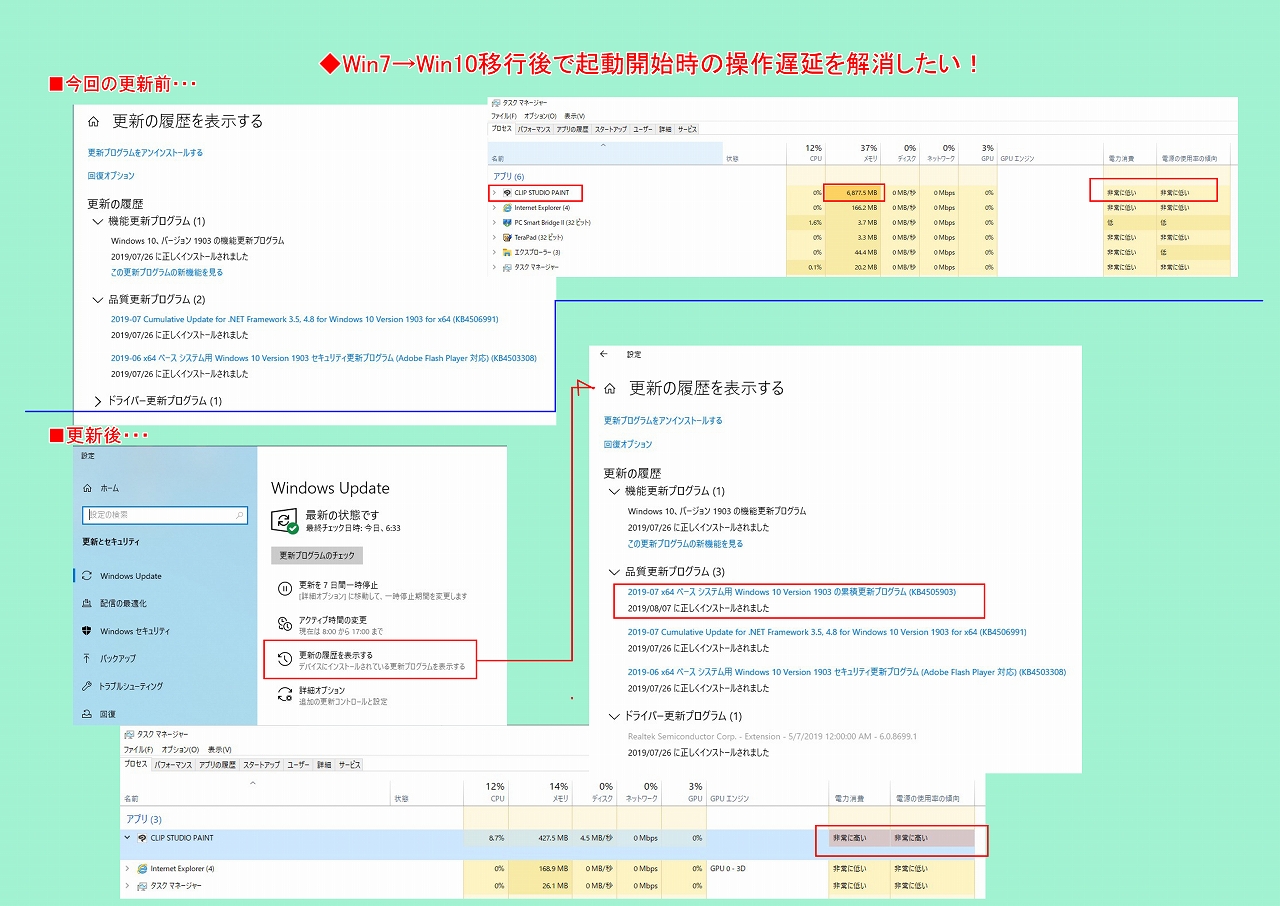Open the 表示(V) menu in Task Manager listing アプリ (6)
The height and width of the screenshot is (906, 1280).
pos(574,116)
